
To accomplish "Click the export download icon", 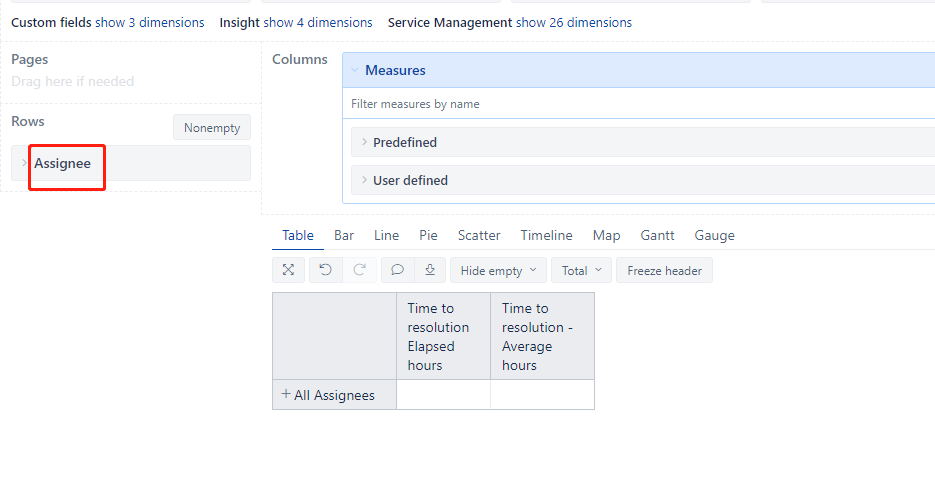I will (430, 270).
